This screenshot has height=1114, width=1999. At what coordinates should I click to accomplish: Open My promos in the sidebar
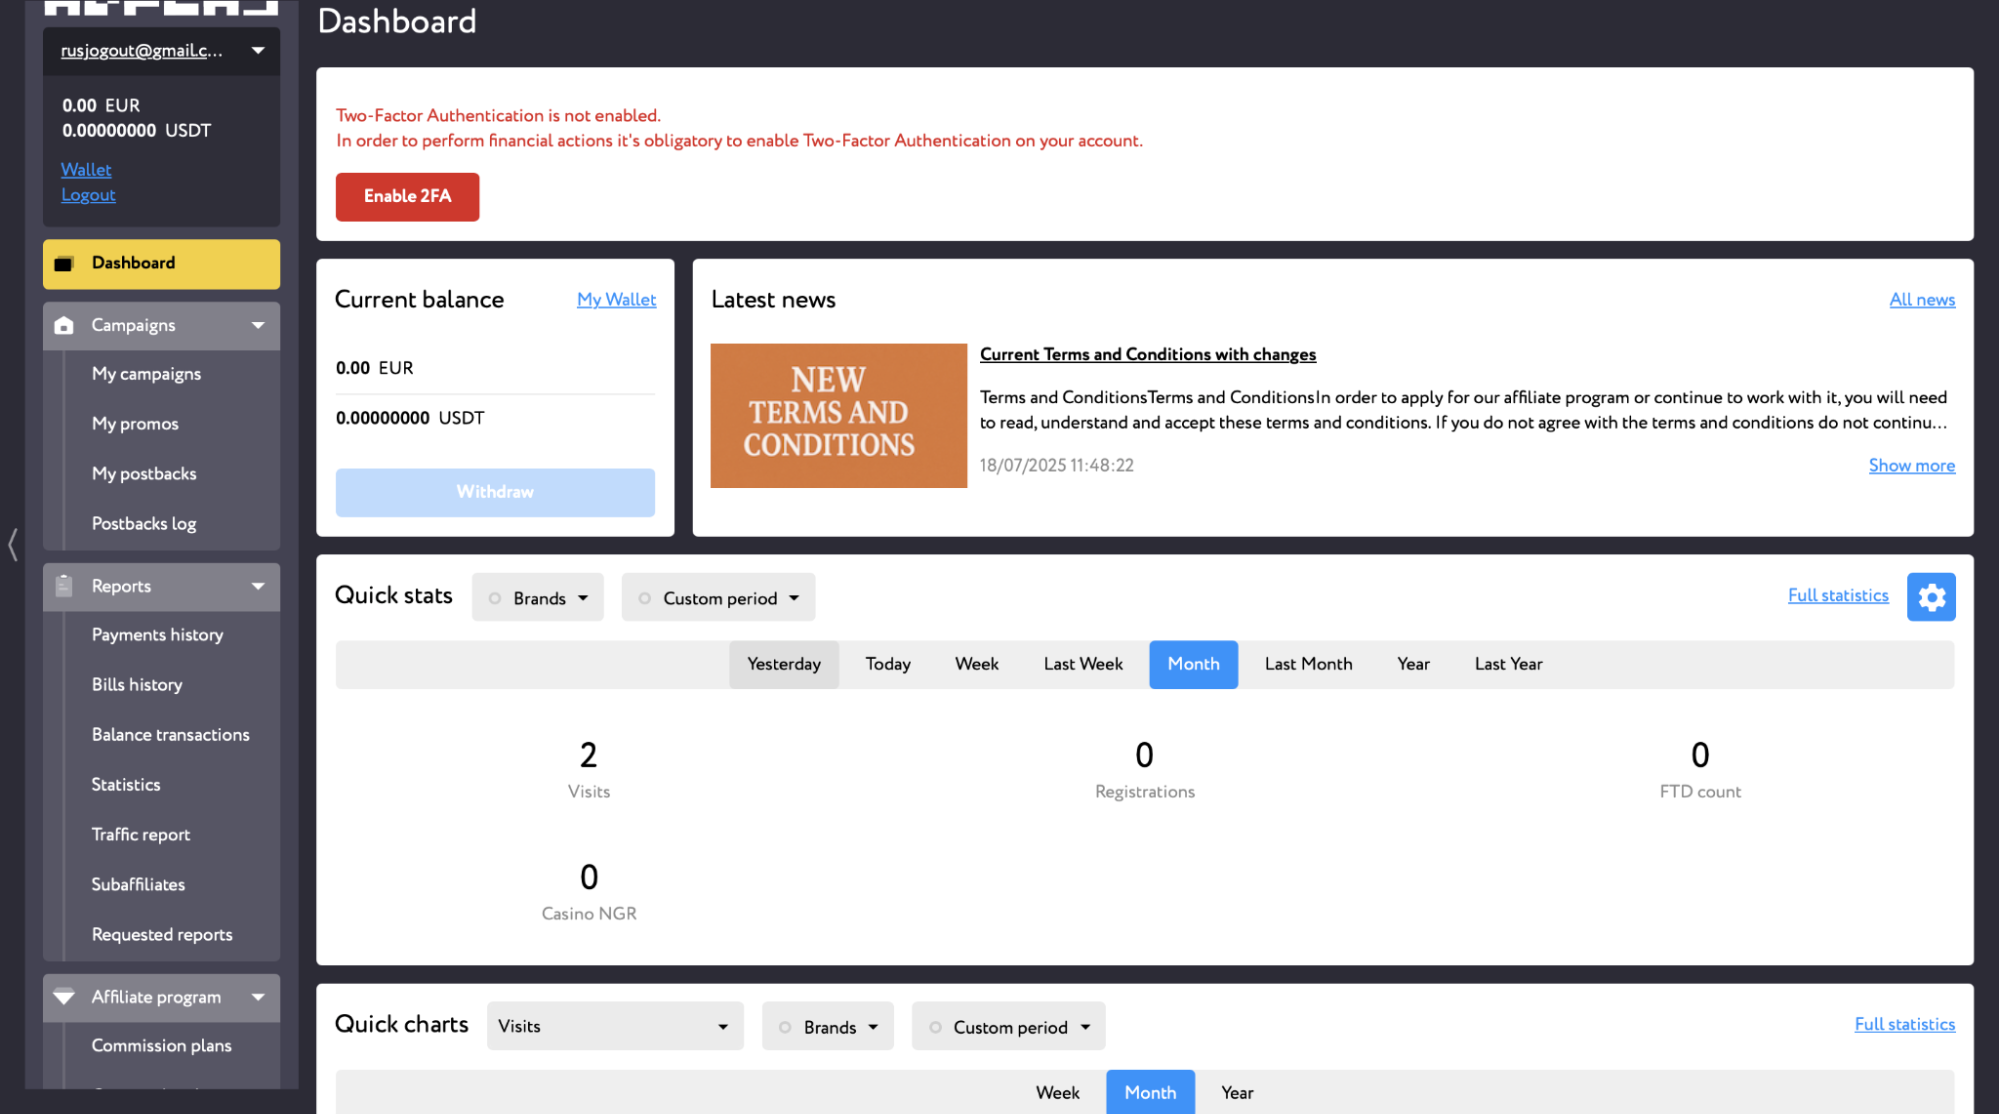click(135, 424)
